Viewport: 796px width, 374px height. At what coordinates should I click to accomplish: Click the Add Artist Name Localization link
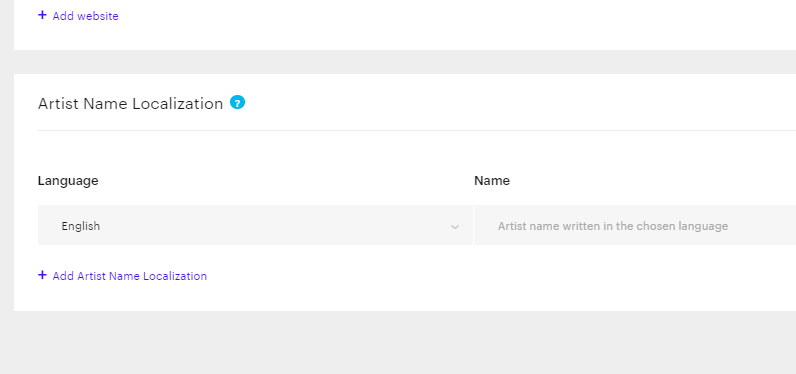pyautogui.click(x=129, y=276)
